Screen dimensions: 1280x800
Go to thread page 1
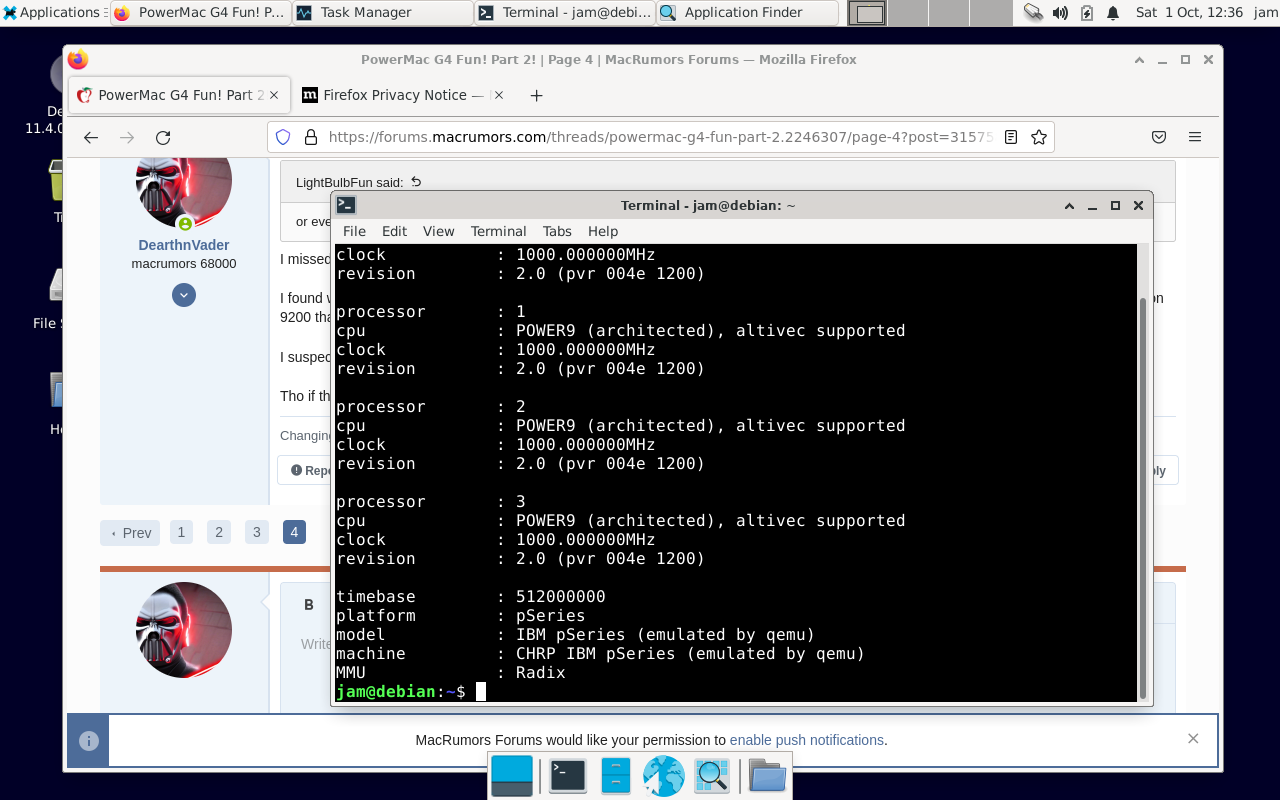tap(181, 532)
